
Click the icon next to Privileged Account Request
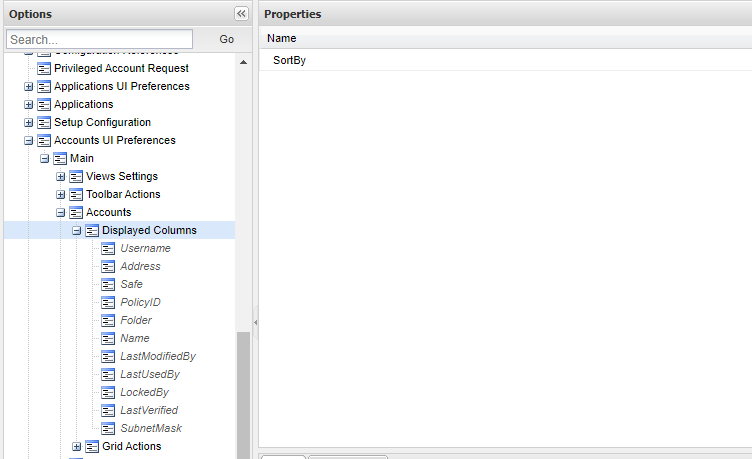coord(44,68)
